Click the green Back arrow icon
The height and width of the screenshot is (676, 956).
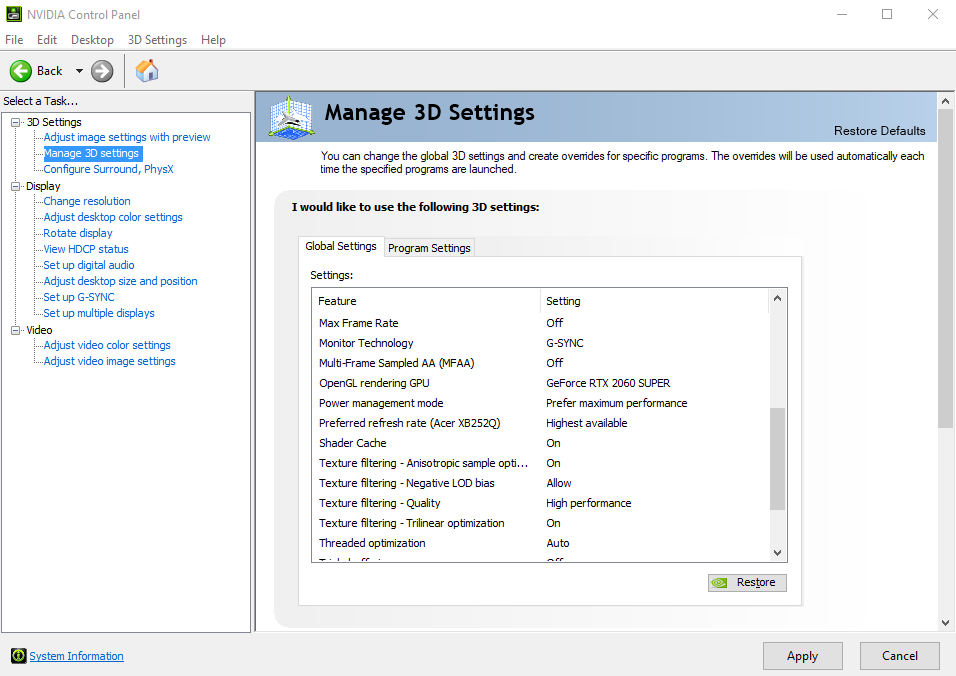click(x=21, y=71)
